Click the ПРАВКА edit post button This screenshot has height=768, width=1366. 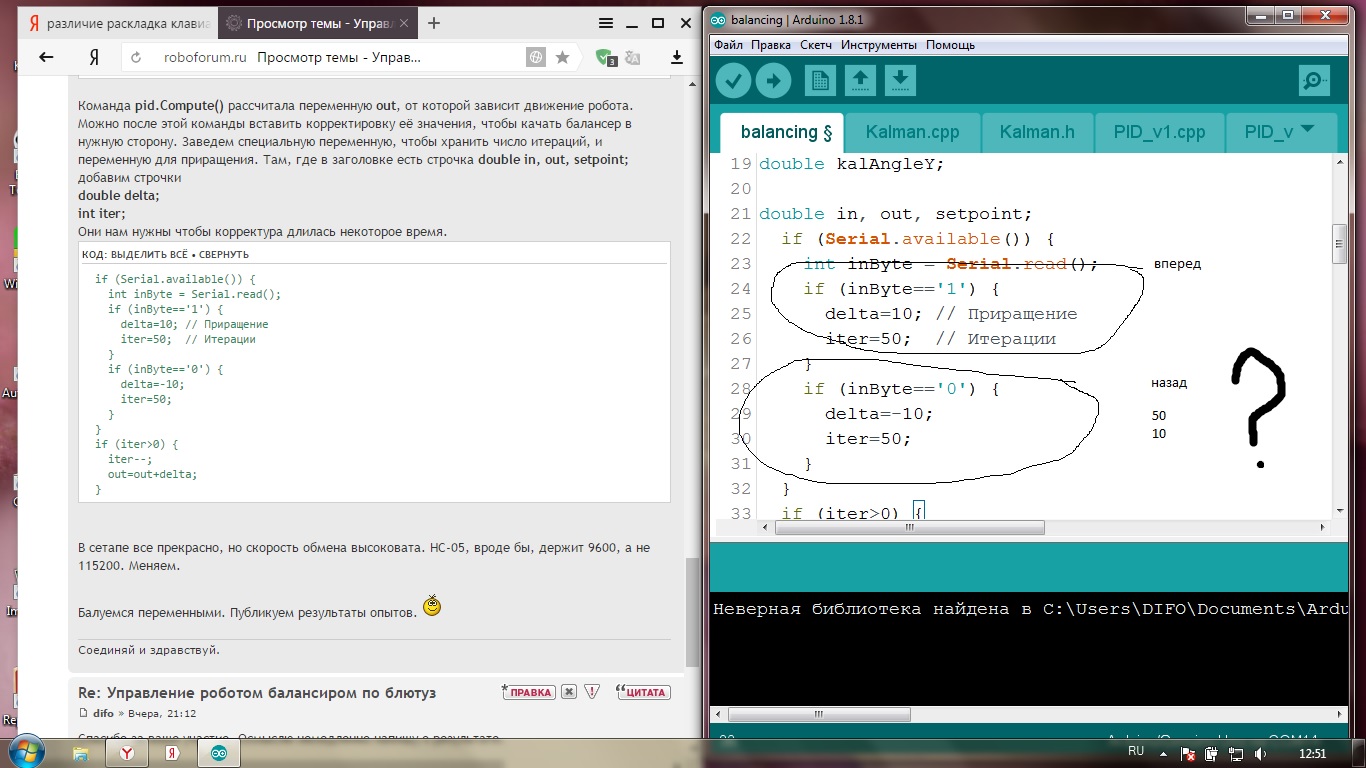pyautogui.click(x=529, y=692)
